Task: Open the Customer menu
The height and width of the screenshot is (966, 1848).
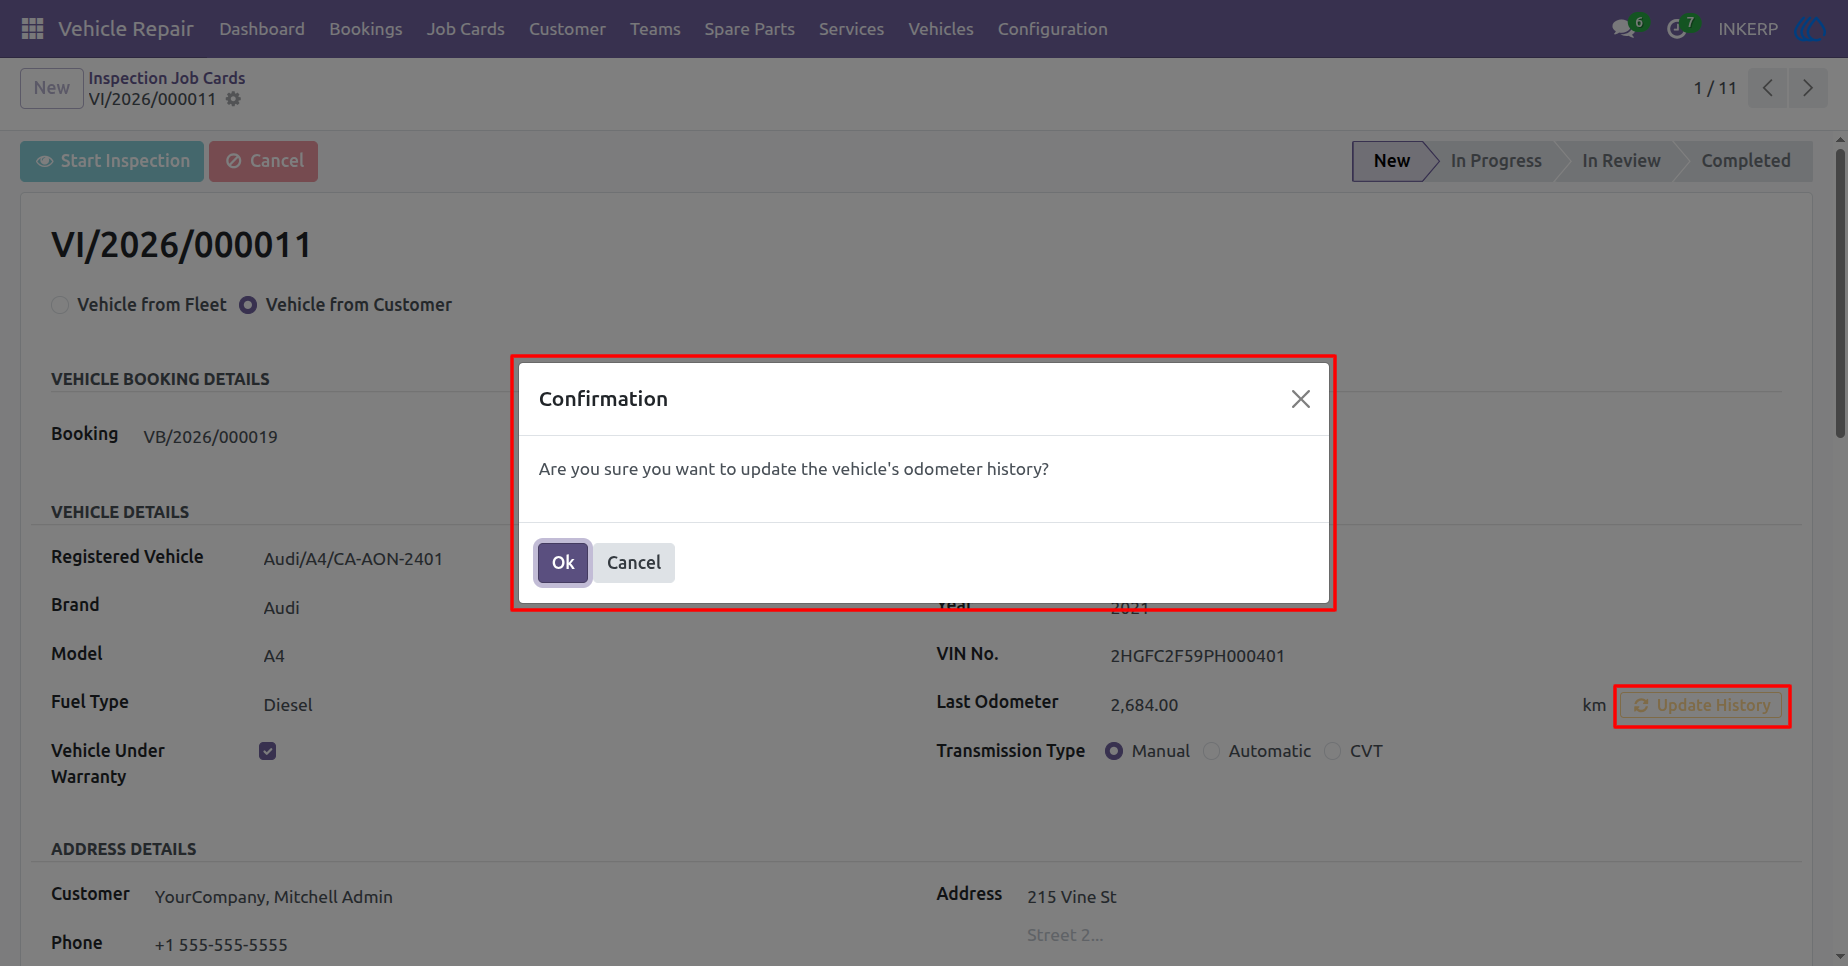Action: [567, 29]
